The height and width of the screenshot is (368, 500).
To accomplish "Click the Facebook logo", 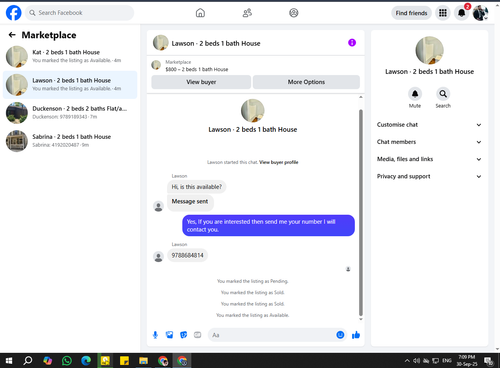I will 14,13.
